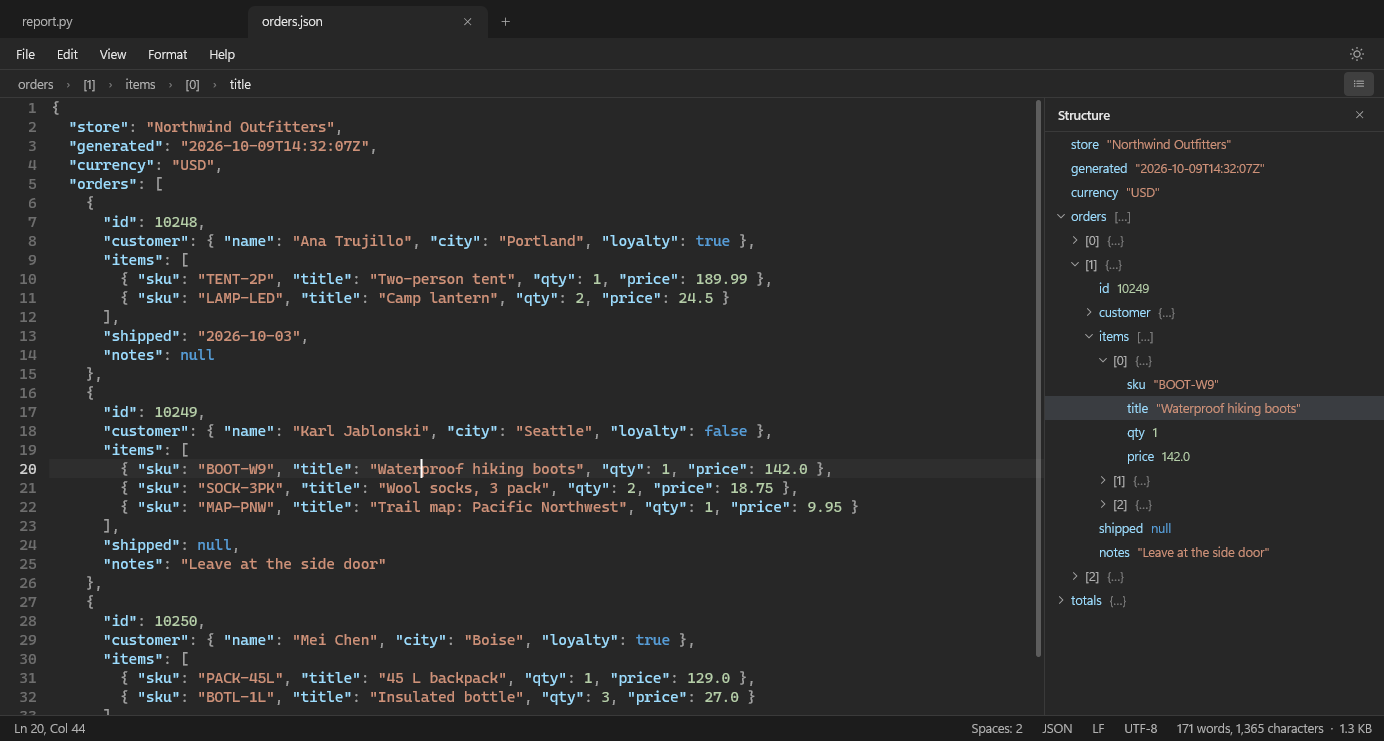Image resolution: width=1384 pixels, height=741 pixels.
Task: Click the word and character count status
Action: point(1249,728)
